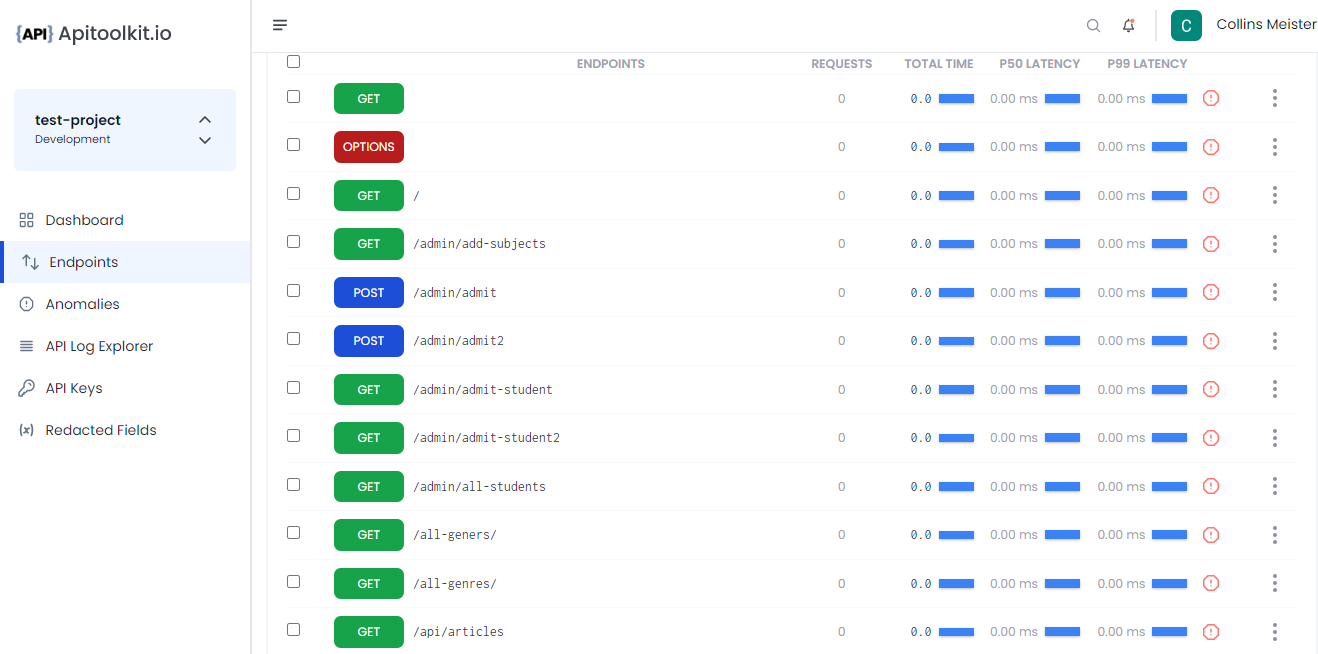Click the GET badge for /all-geners/
The width and height of the screenshot is (1318, 654).
pos(368,534)
